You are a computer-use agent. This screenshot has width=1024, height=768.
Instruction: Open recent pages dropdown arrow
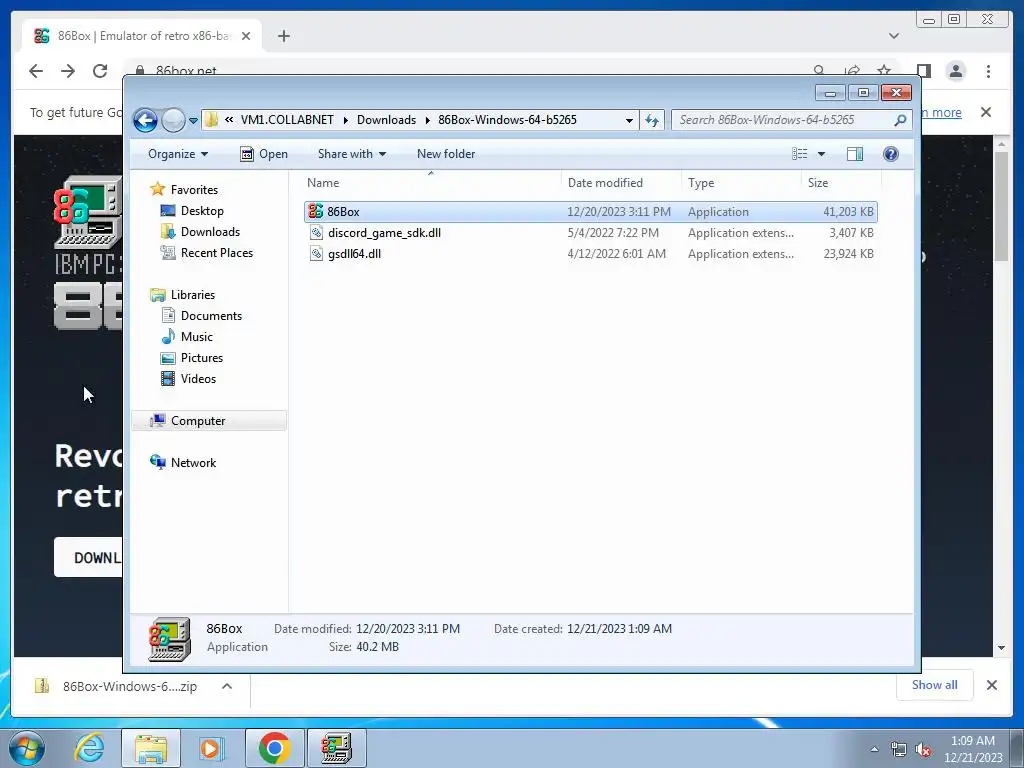tap(193, 120)
